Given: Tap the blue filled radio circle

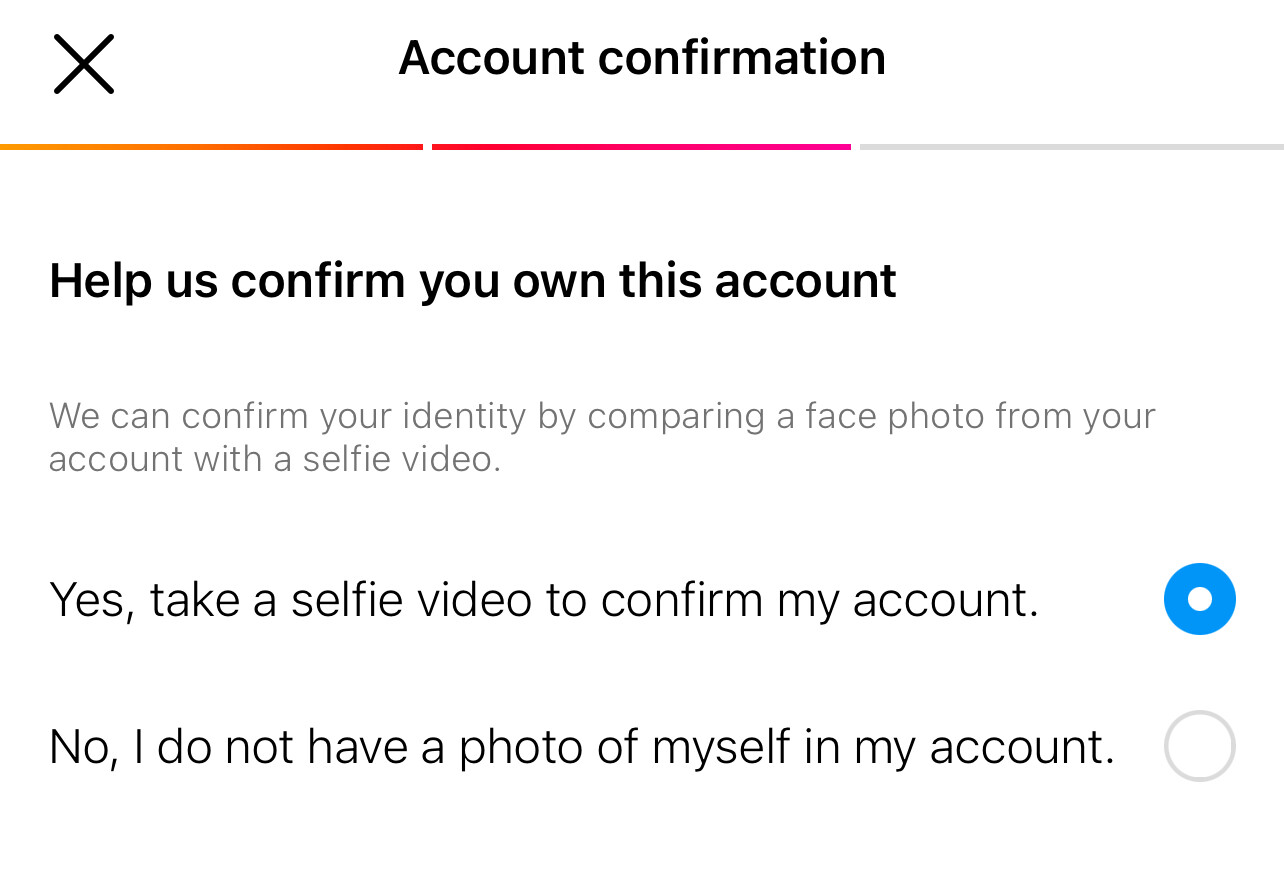Looking at the screenshot, I should point(1199,599).
